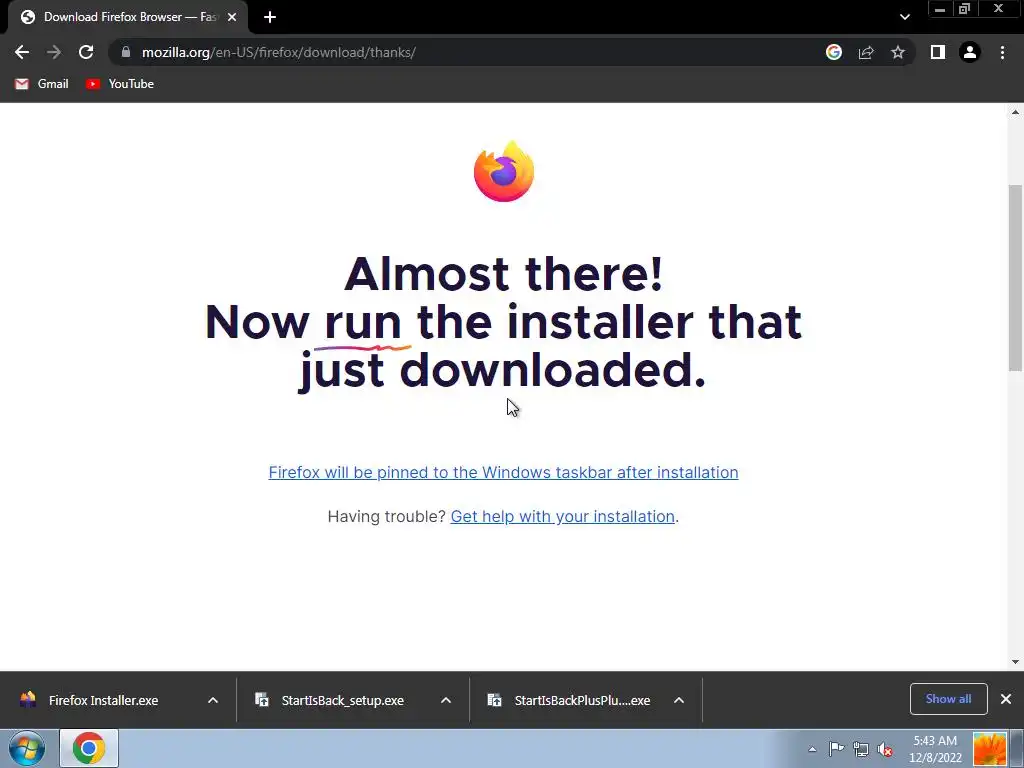Open the Firefox pinned to taskbar link
The image size is (1024, 768).
pos(504,472)
